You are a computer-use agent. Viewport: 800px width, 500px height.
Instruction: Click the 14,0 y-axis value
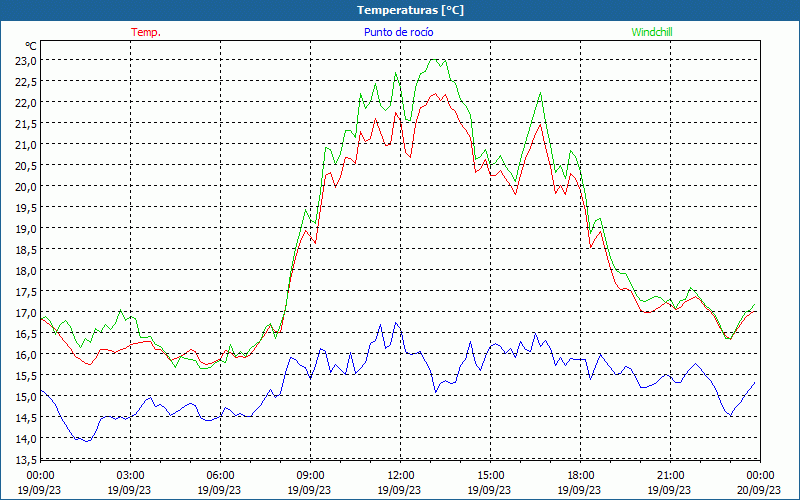(x=26, y=438)
